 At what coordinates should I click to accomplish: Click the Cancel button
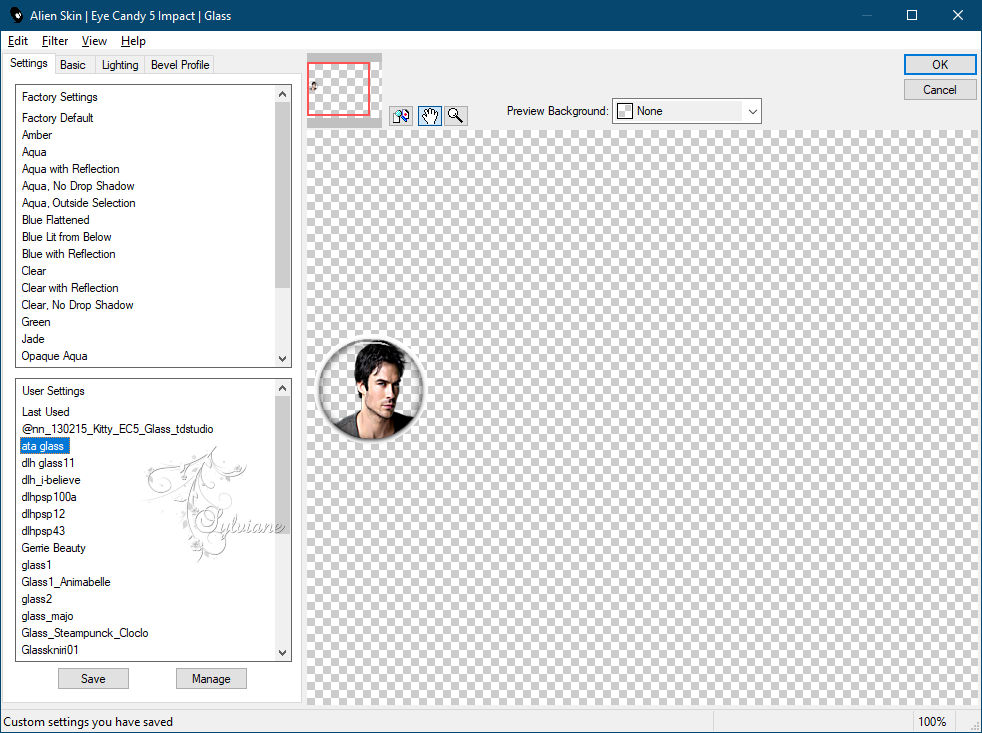coord(939,90)
